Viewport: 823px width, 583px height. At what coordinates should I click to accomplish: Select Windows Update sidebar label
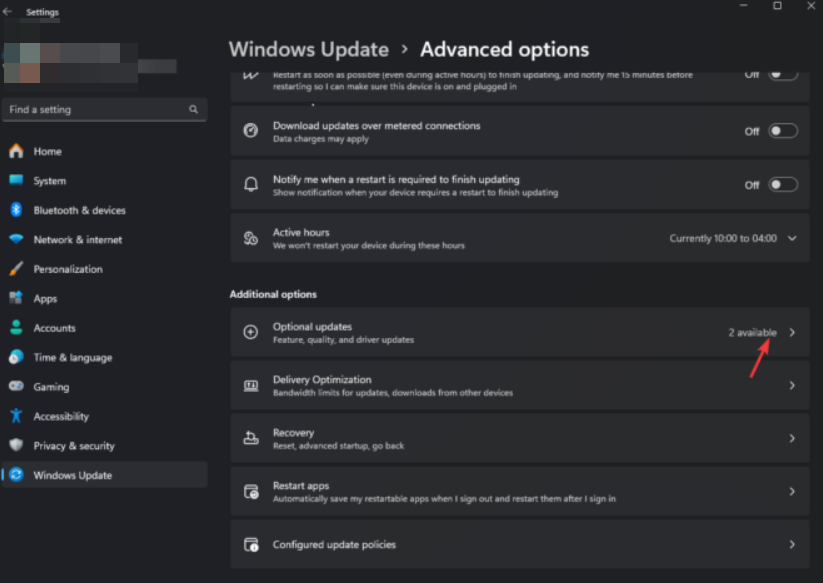coord(72,475)
